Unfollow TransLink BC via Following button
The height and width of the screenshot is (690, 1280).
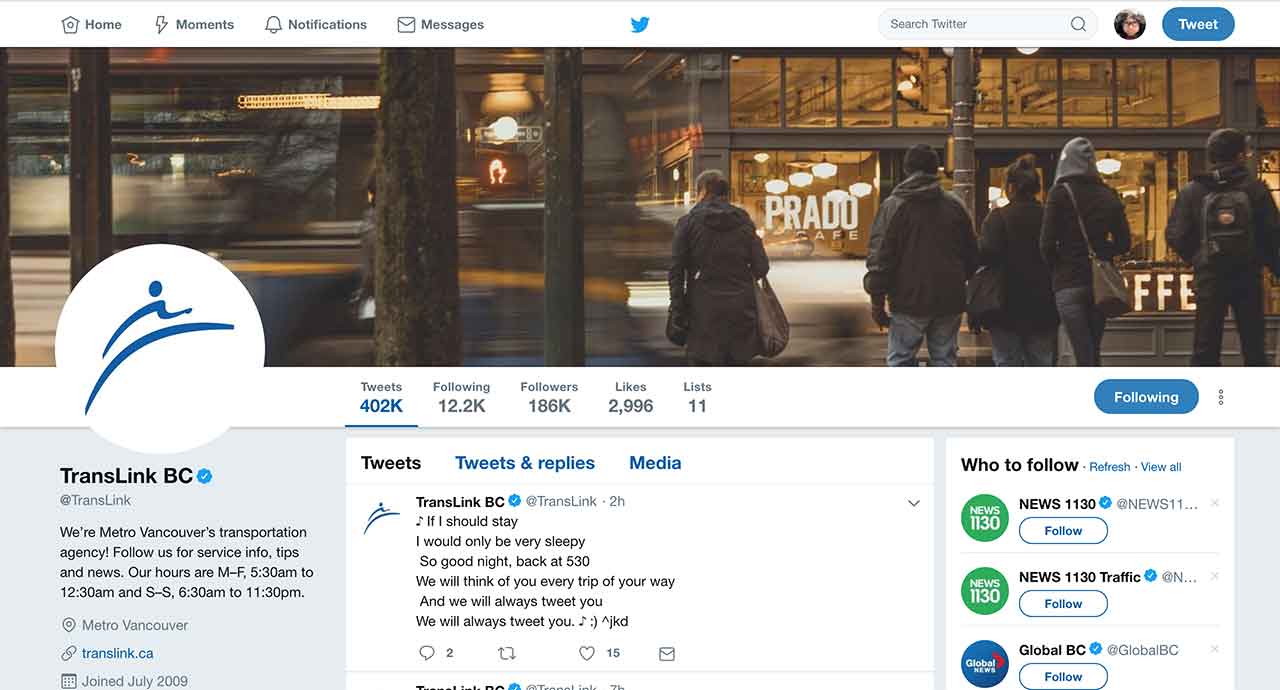(1146, 396)
